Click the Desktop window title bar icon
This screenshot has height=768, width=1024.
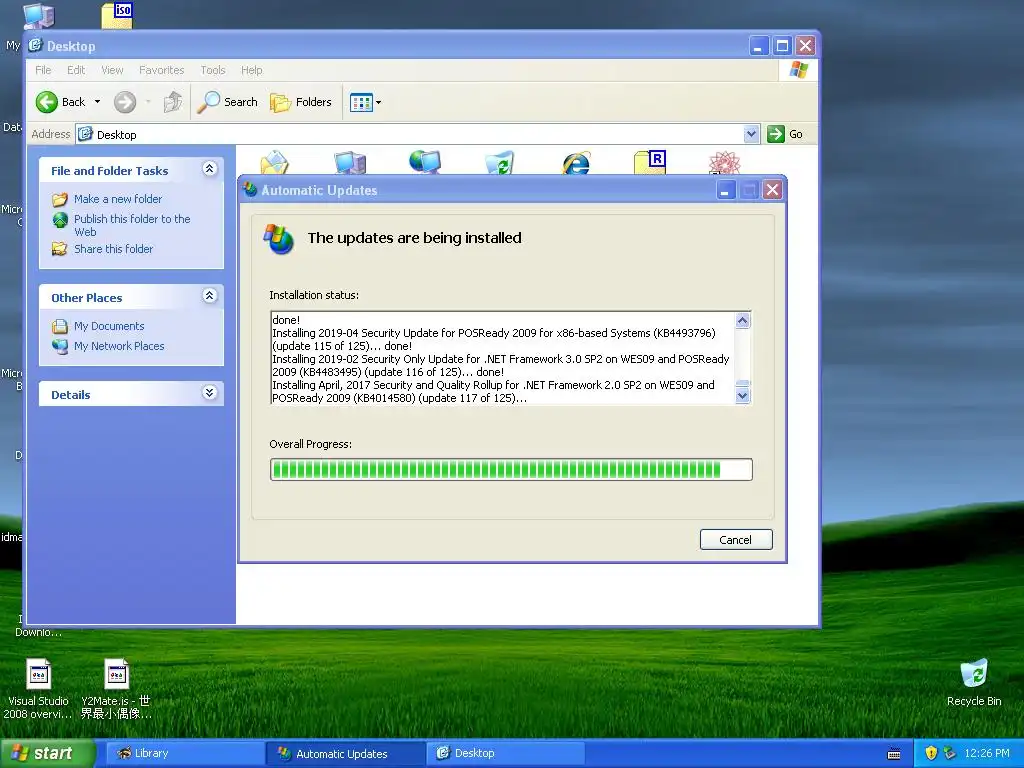[36, 45]
